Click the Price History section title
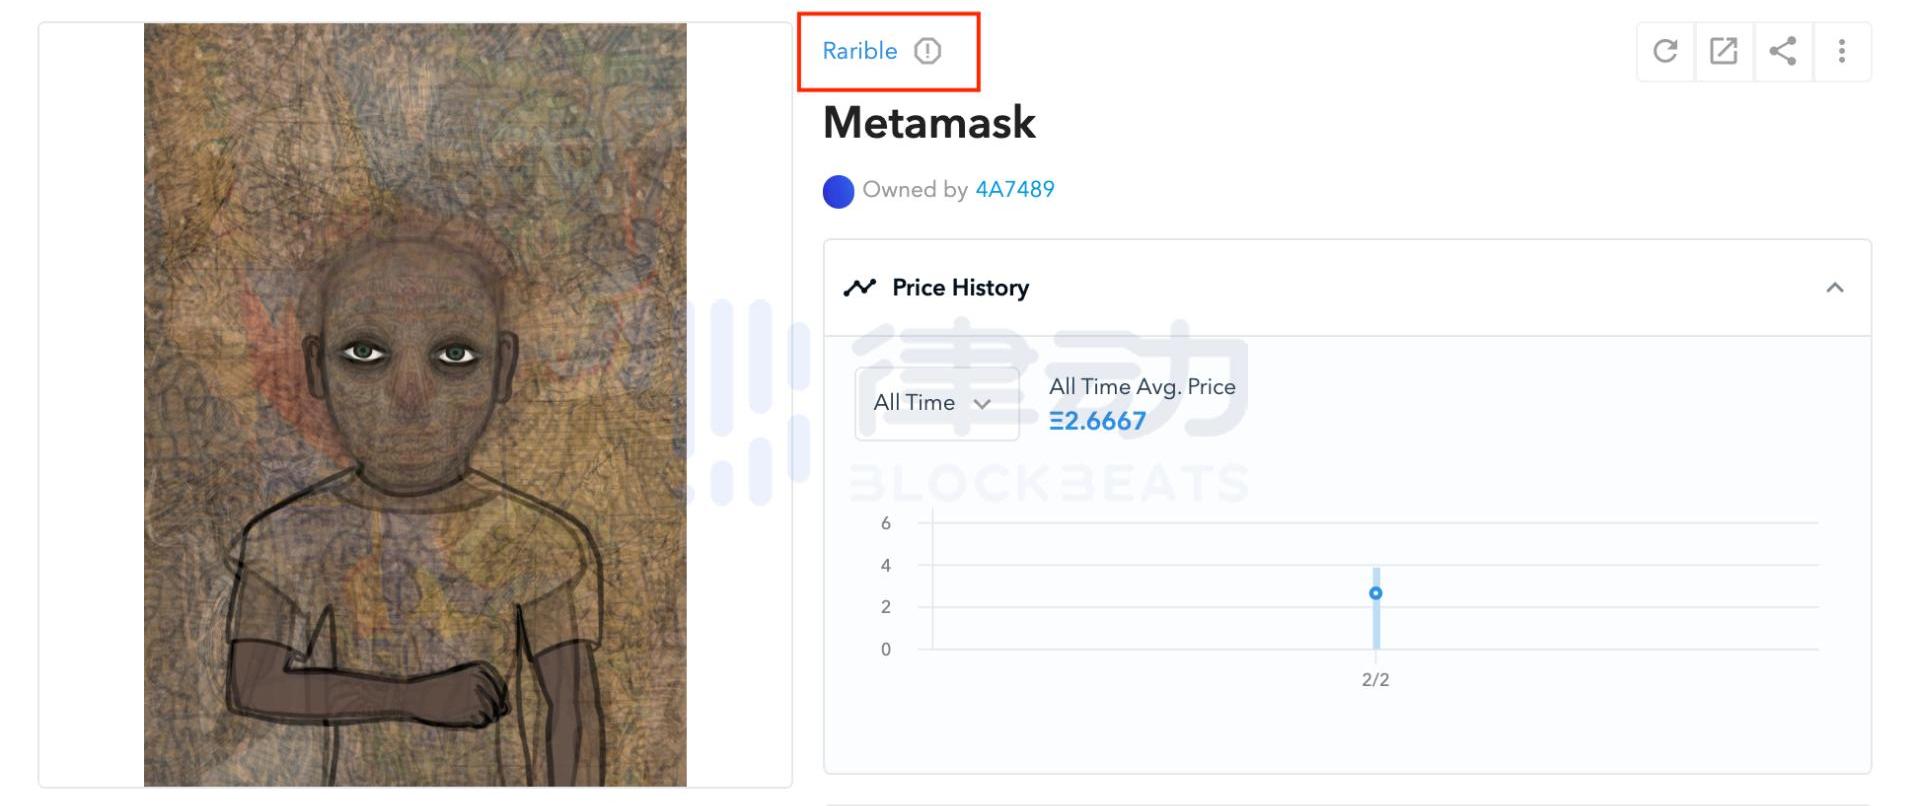 pos(960,288)
